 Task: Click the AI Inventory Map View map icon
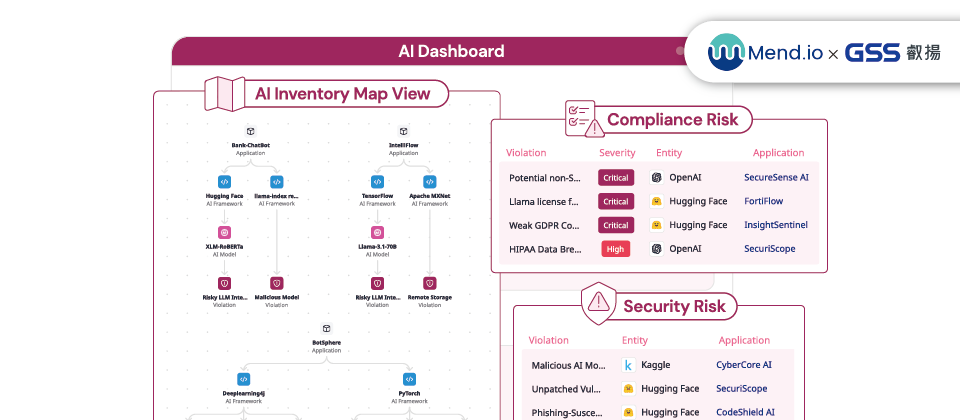225,94
